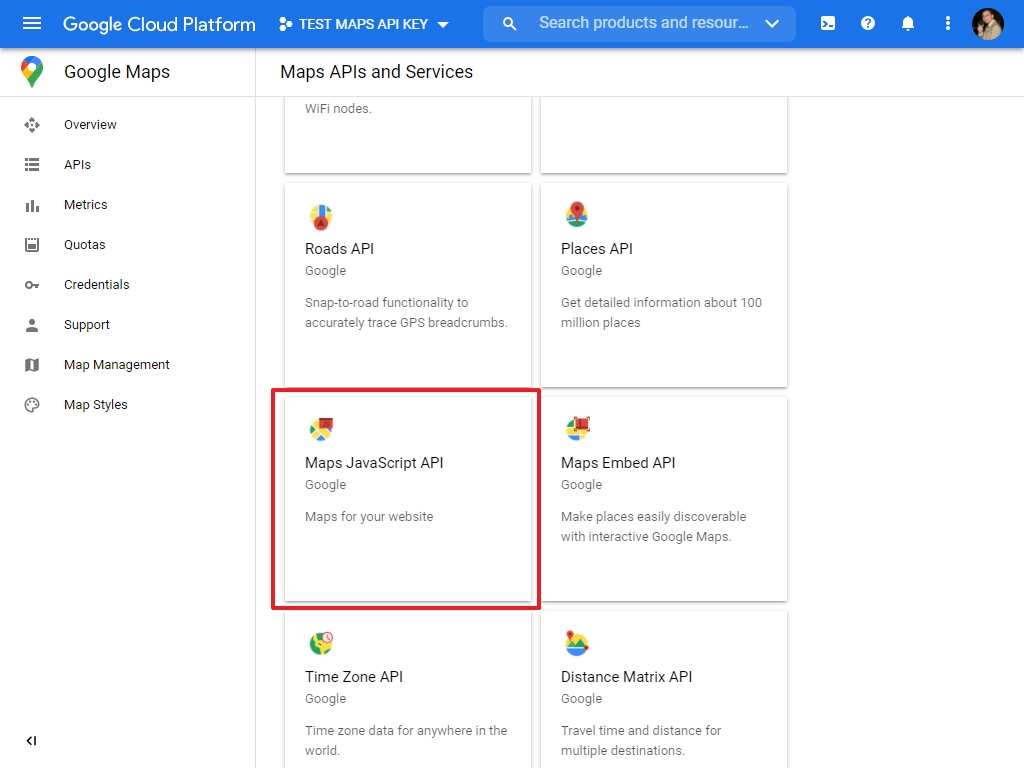The width and height of the screenshot is (1024, 768).
Task: Click 'Travel time and distance' description
Action: tap(641, 740)
